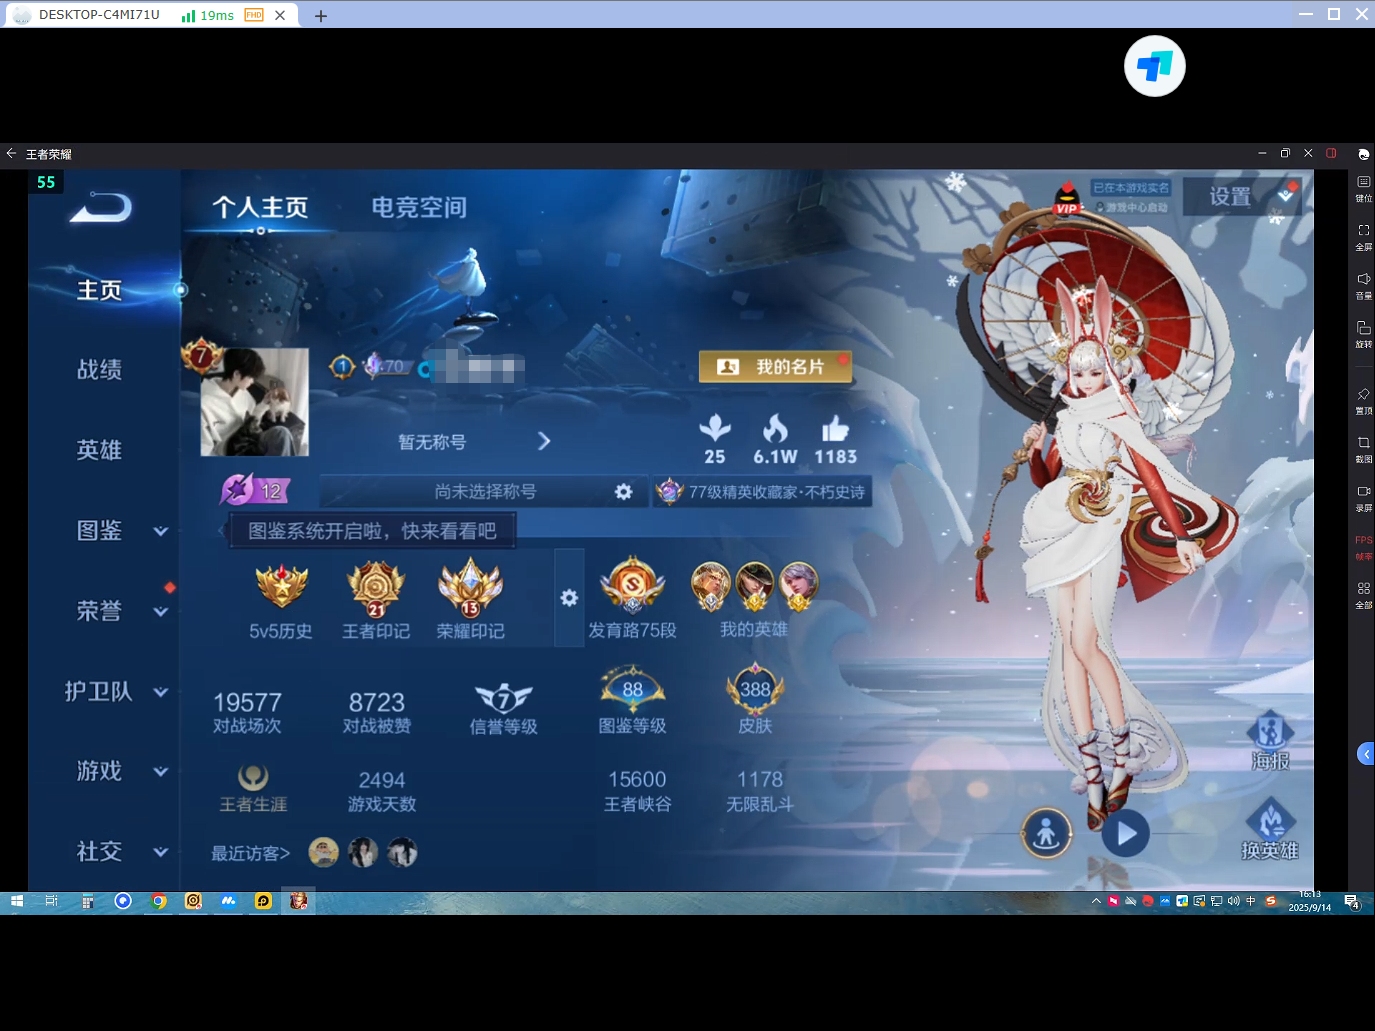Toggle 置顶 pin window on top
The height and width of the screenshot is (1031, 1375).
point(1363,401)
